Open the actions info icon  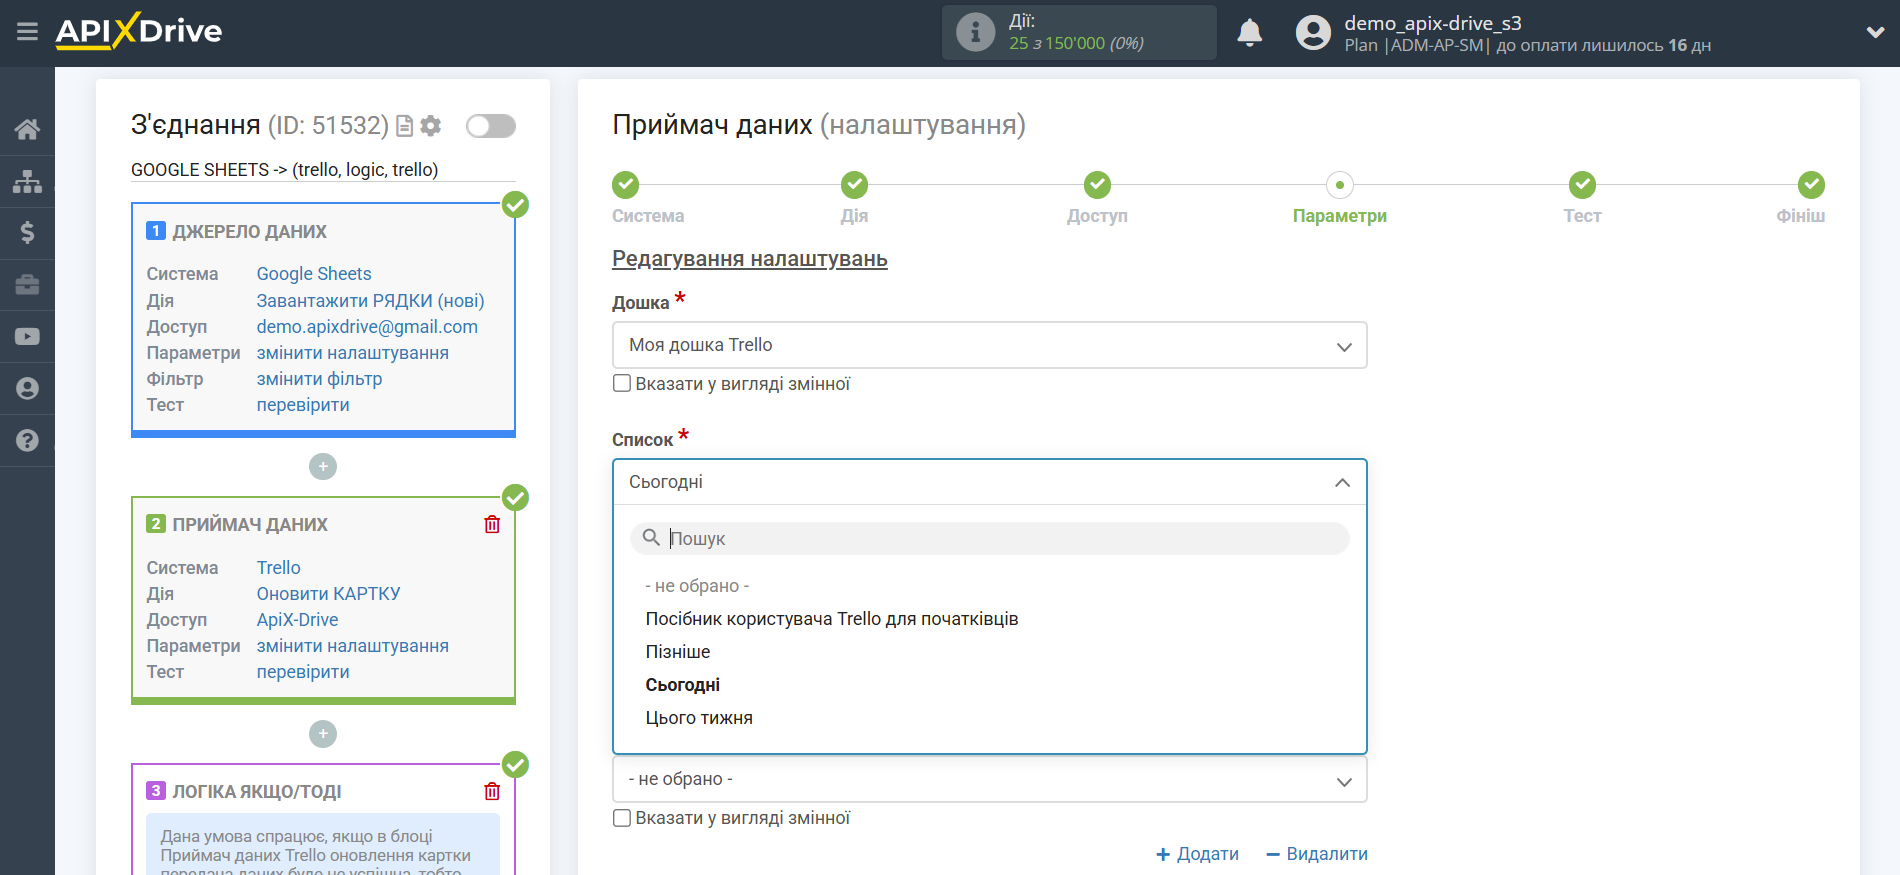point(975,32)
